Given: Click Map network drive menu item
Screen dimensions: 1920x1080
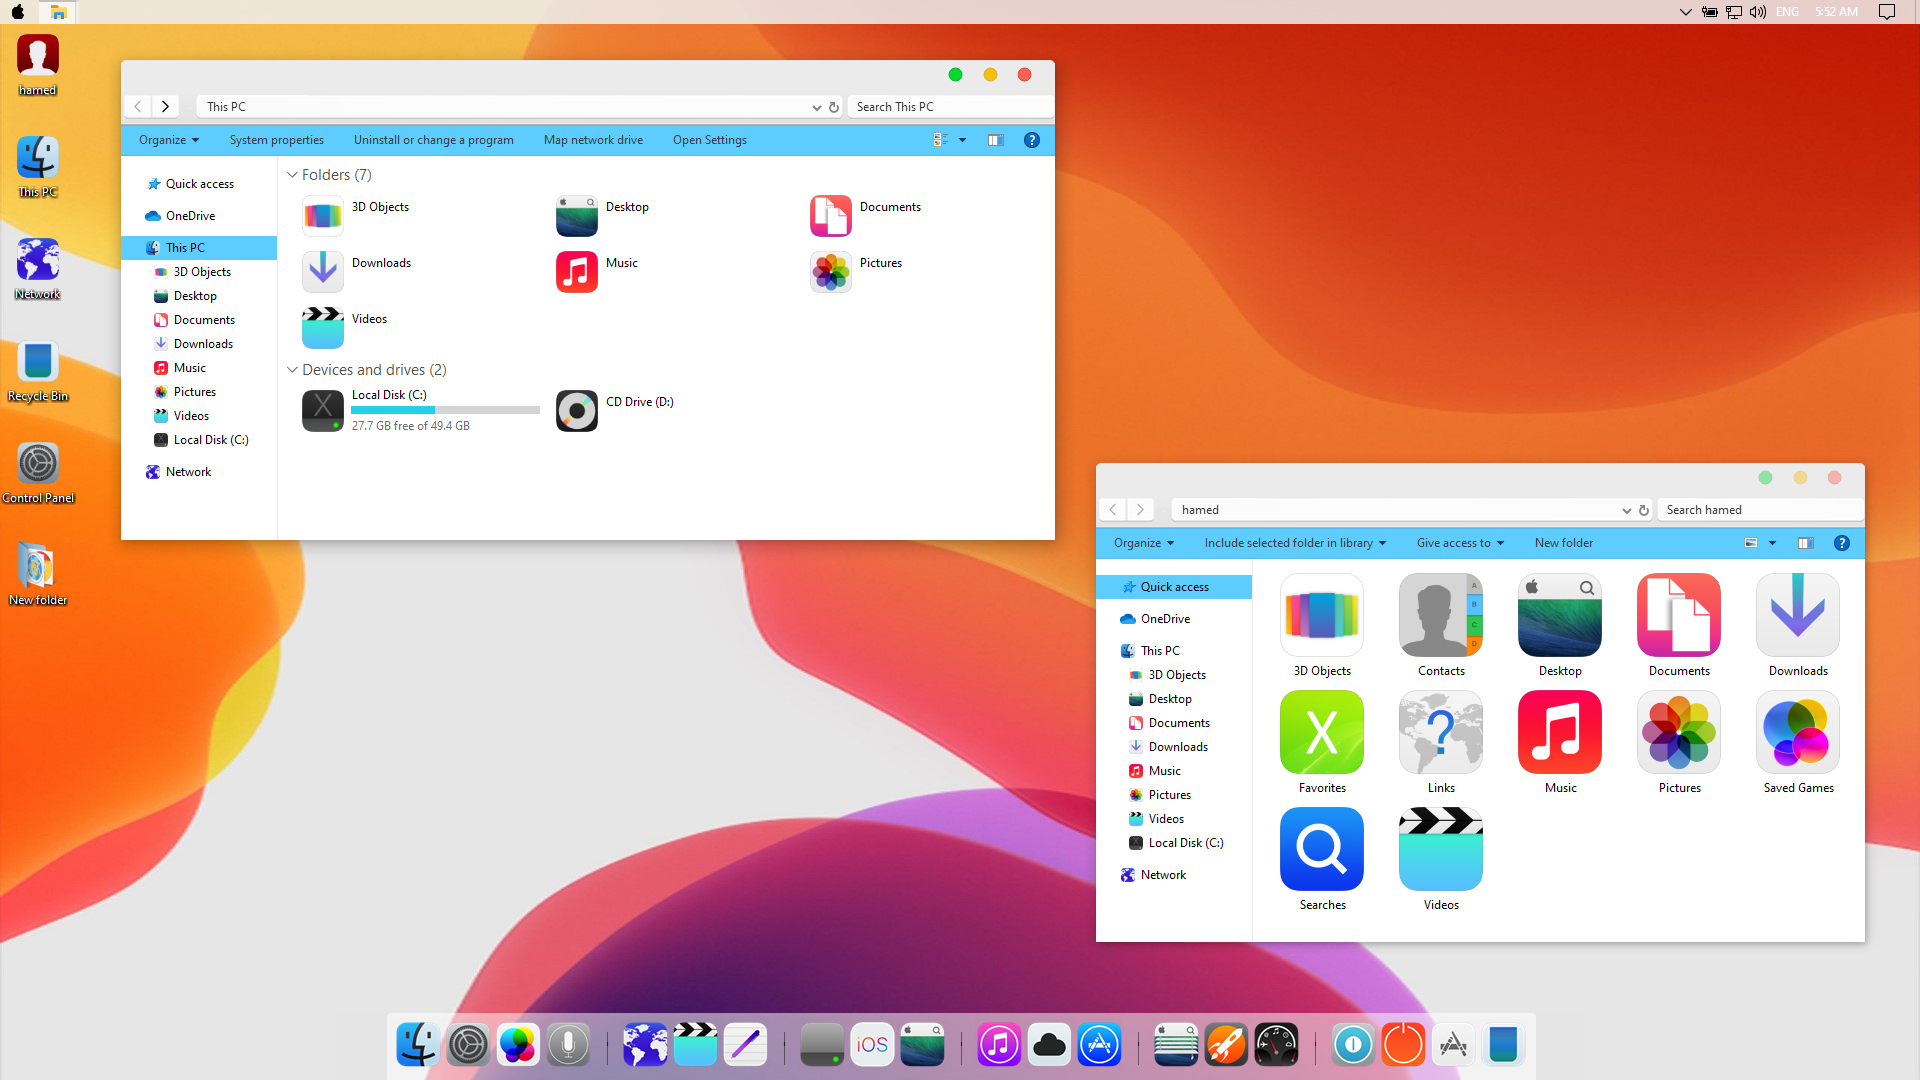Looking at the screenshot, I should coord(593,140).
